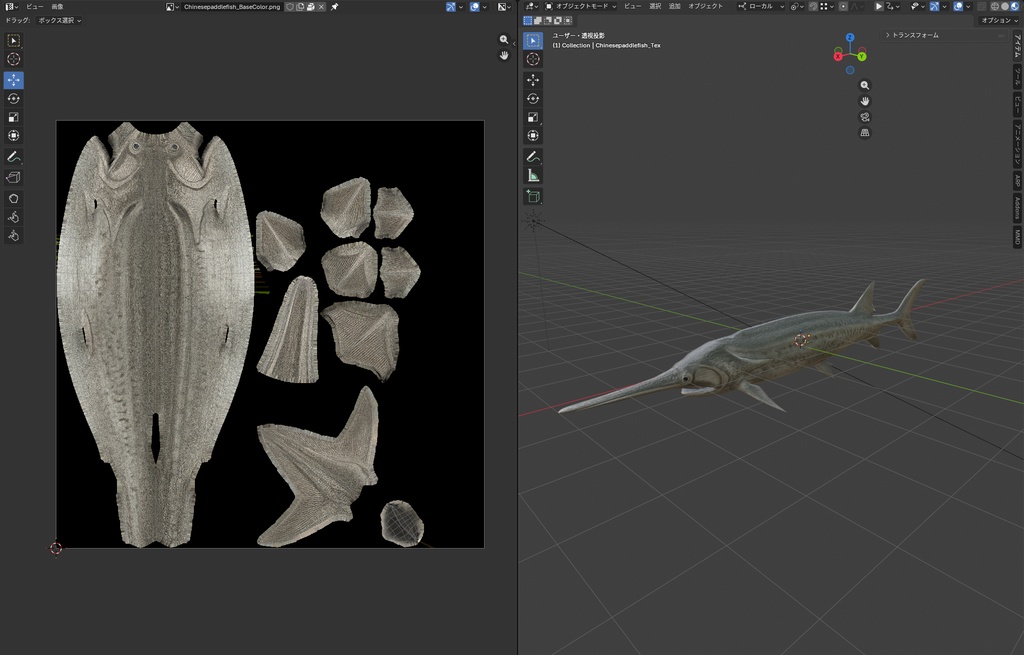Select the Add Cube tool

(533, 197)
